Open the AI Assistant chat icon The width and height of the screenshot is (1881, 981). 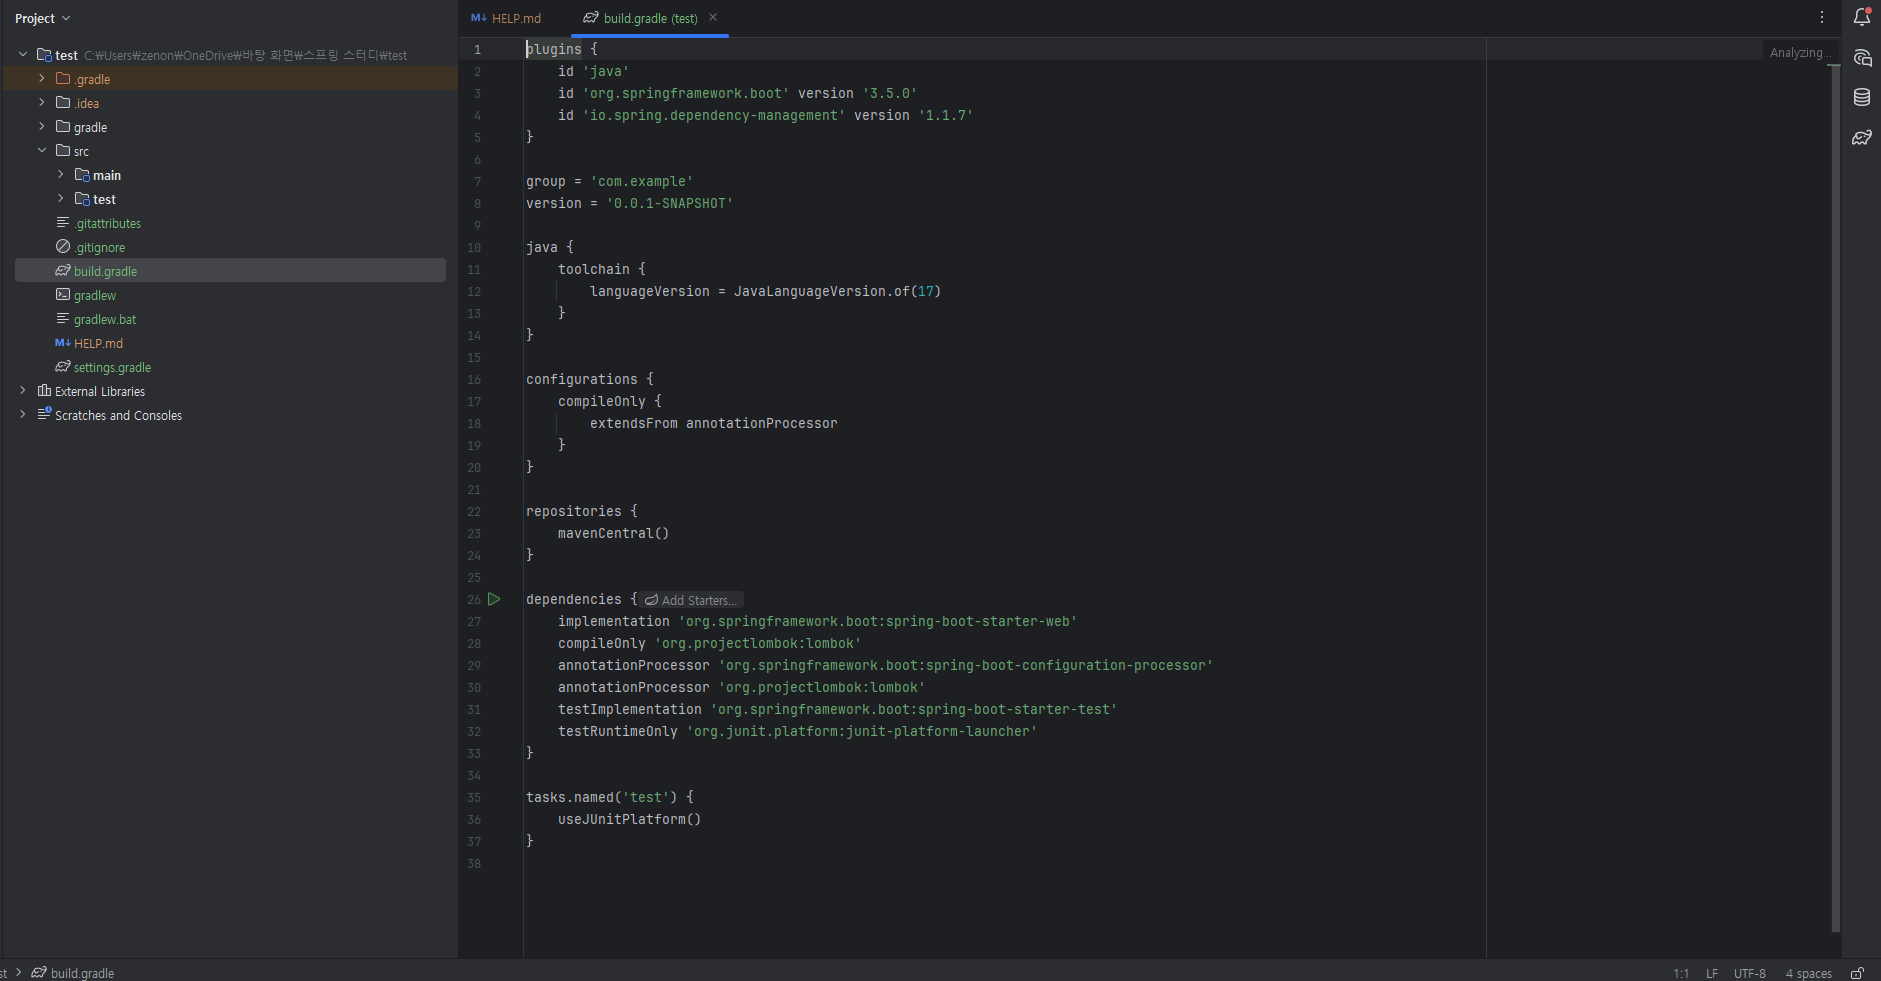[1862, 57]
